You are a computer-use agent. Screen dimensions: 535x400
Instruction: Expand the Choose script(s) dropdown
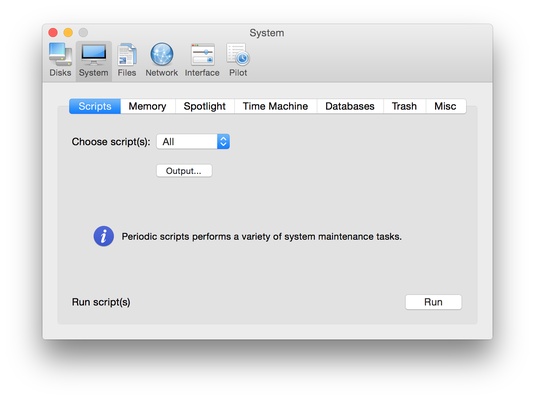pos(193,141)
